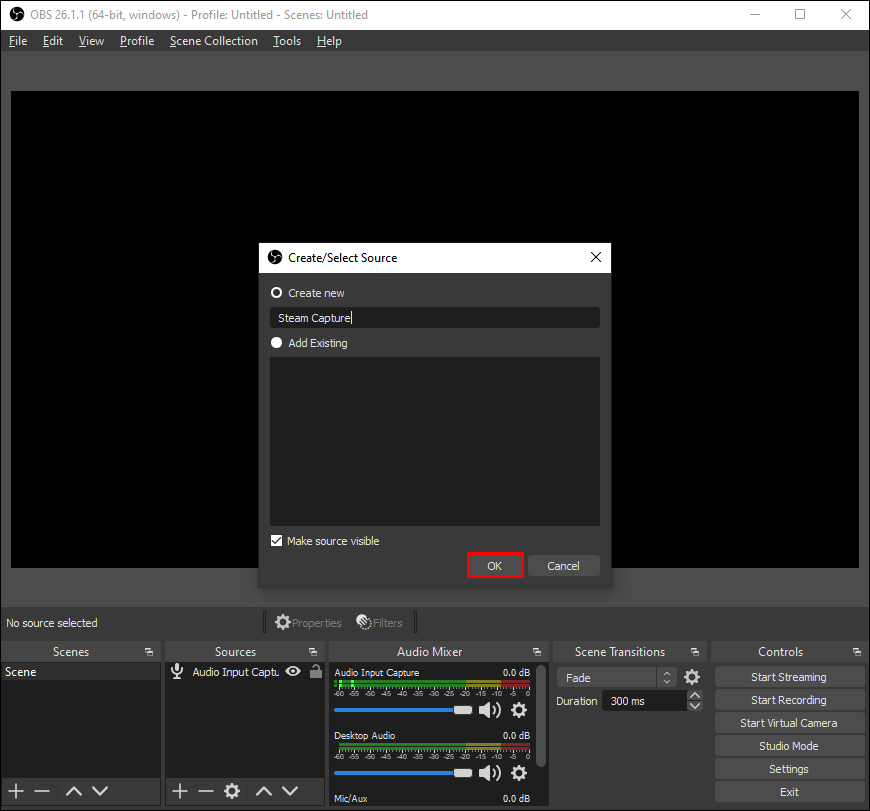Pop out the Audio Mixer dock
This screenshot has width=870, height=811.
click(x=537, y=652)
